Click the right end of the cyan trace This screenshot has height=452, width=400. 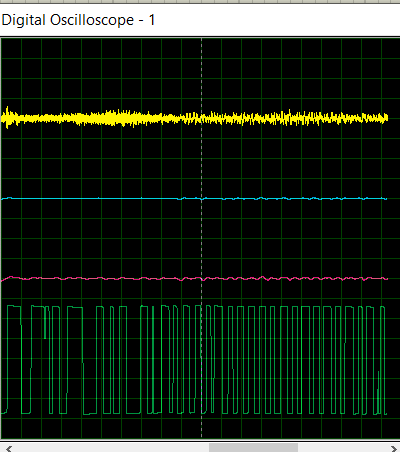[x=385, y=199]
